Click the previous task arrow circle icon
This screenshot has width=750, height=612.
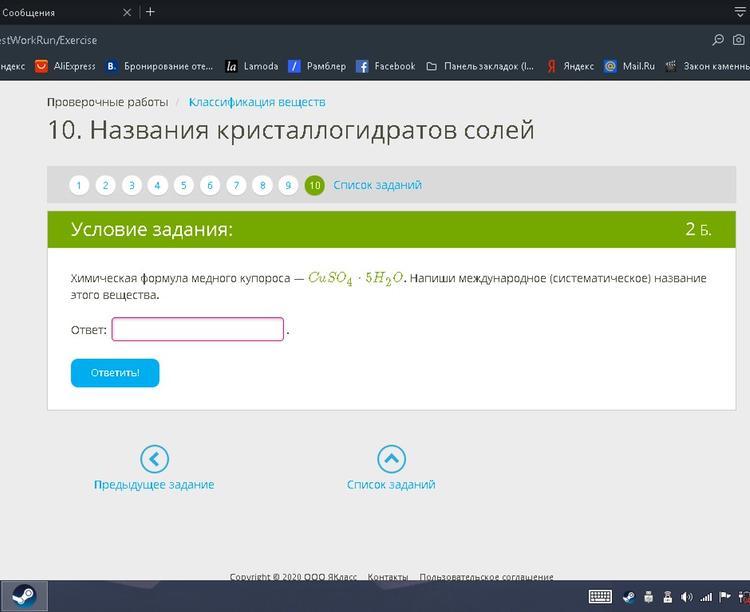(154, 459)
